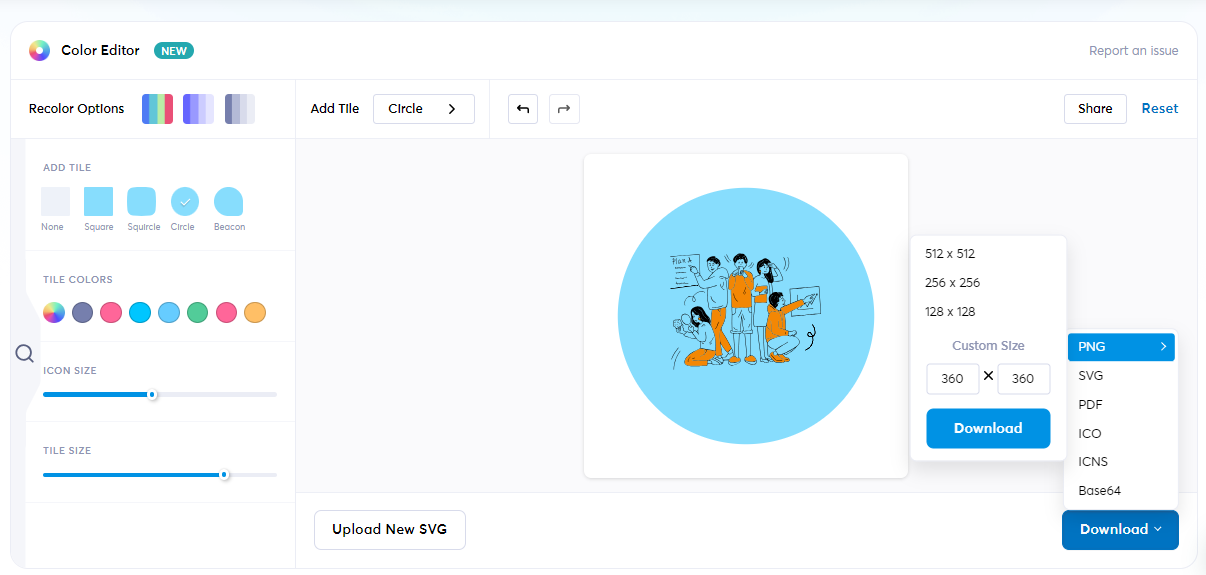Pick the orange tile color
1206x575 pixels.
point(255,313)
